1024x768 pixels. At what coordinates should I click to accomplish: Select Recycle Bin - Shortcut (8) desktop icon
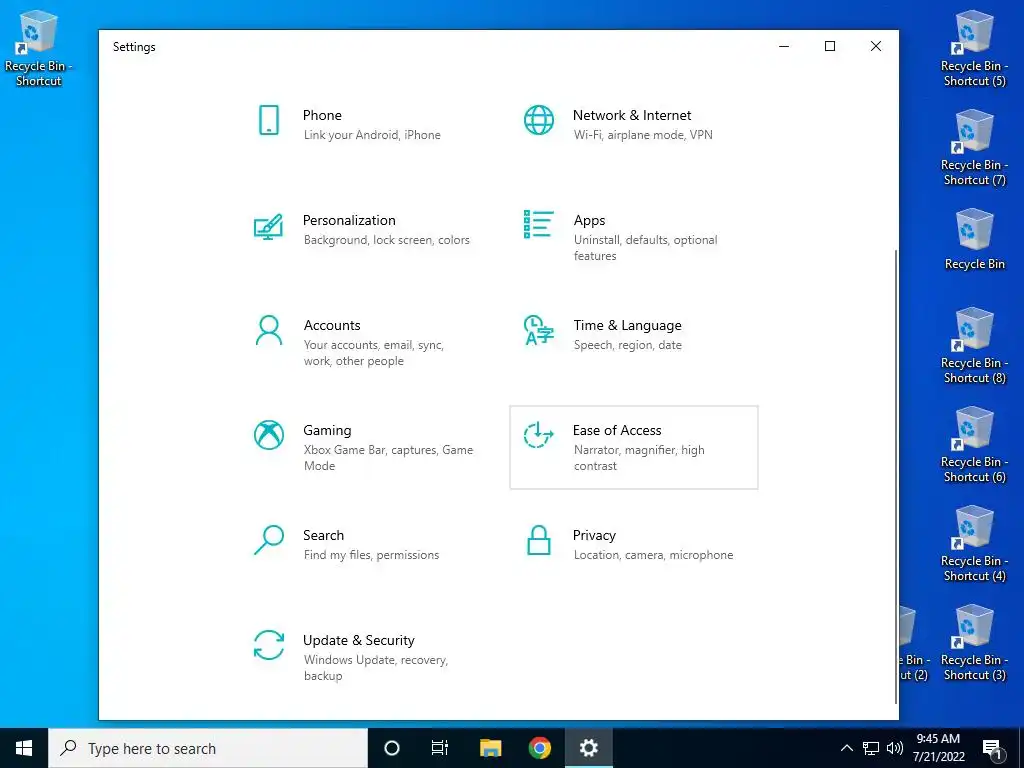click(x=974, y=346)
